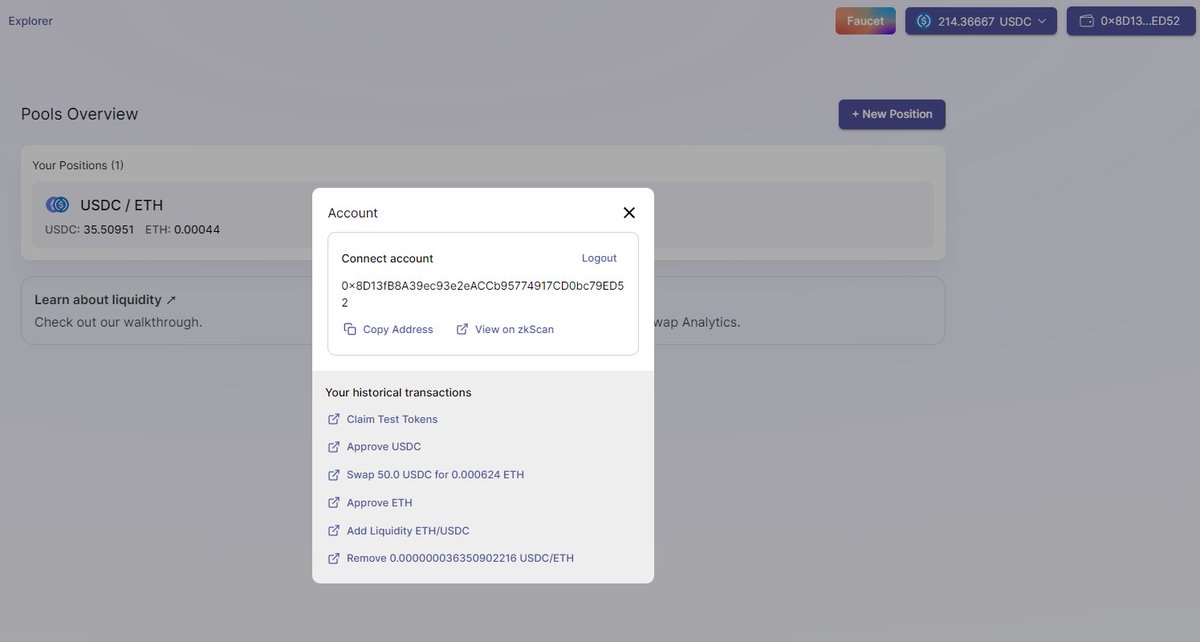The image size is (1200, 642).
Task: Click the ETH: 0.00044 position value
Action: click(182, 229)
